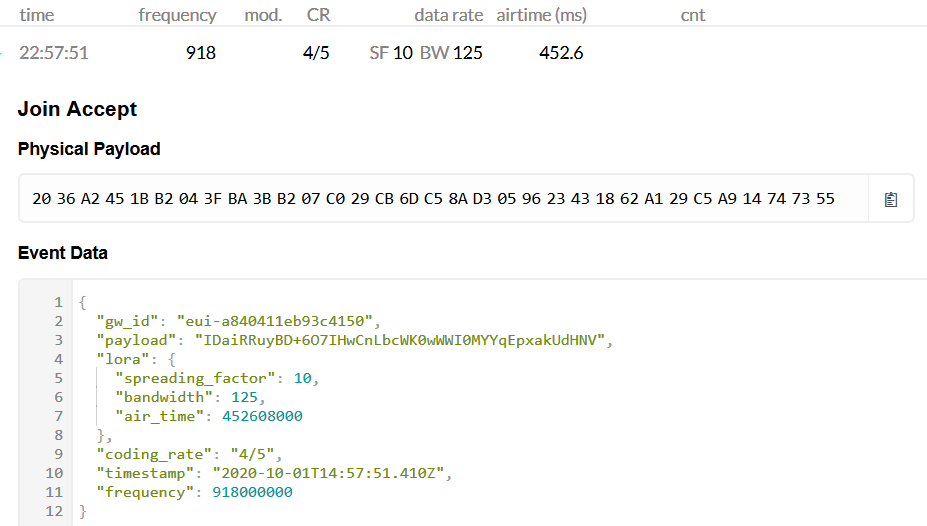Click the "frequency" column header

[177, 15]
